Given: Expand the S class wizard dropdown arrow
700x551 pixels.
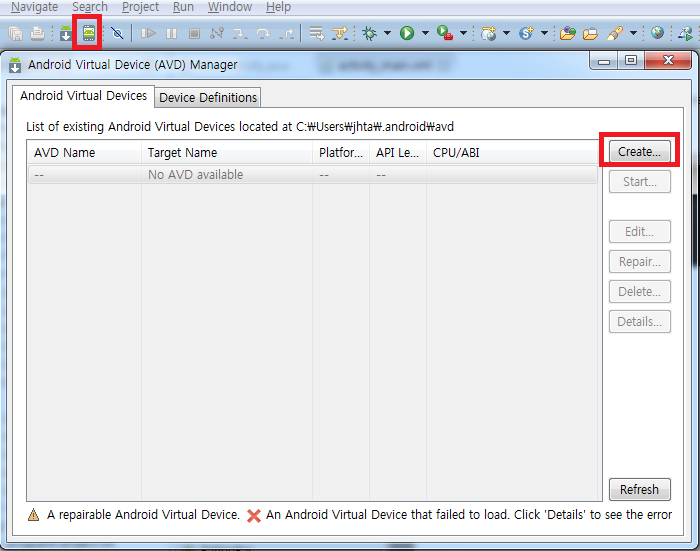Looking at the screenshot, I should (545, 33).
